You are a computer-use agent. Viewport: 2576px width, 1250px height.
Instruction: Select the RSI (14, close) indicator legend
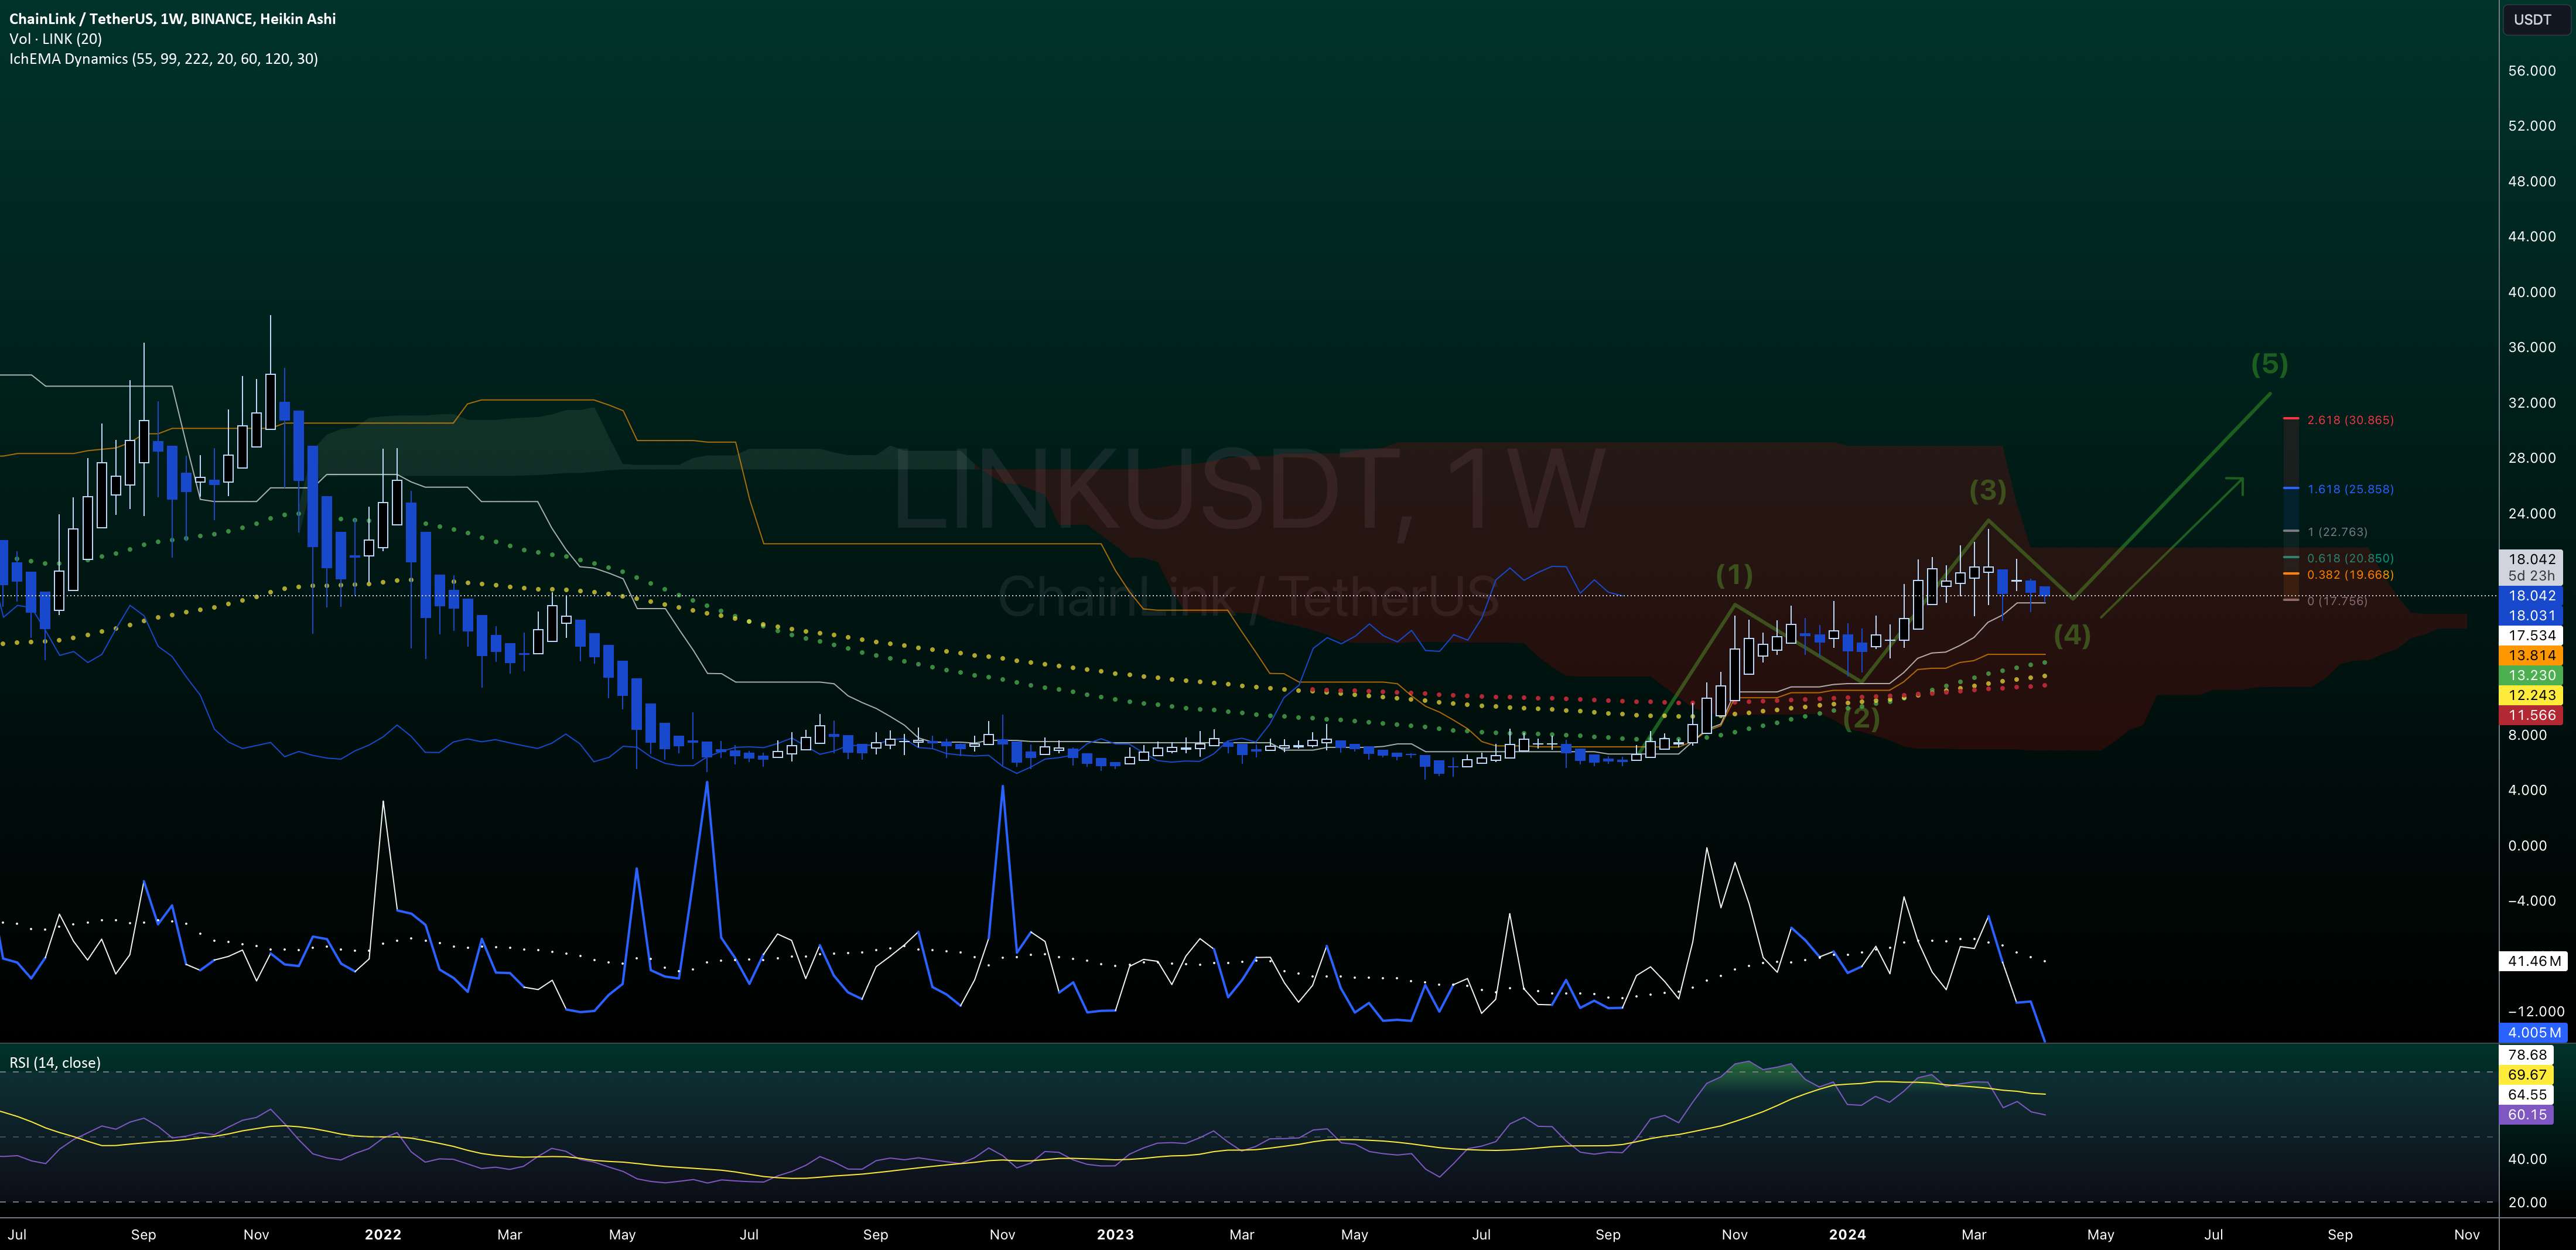pyautogui.click(x=55, y=1062)
